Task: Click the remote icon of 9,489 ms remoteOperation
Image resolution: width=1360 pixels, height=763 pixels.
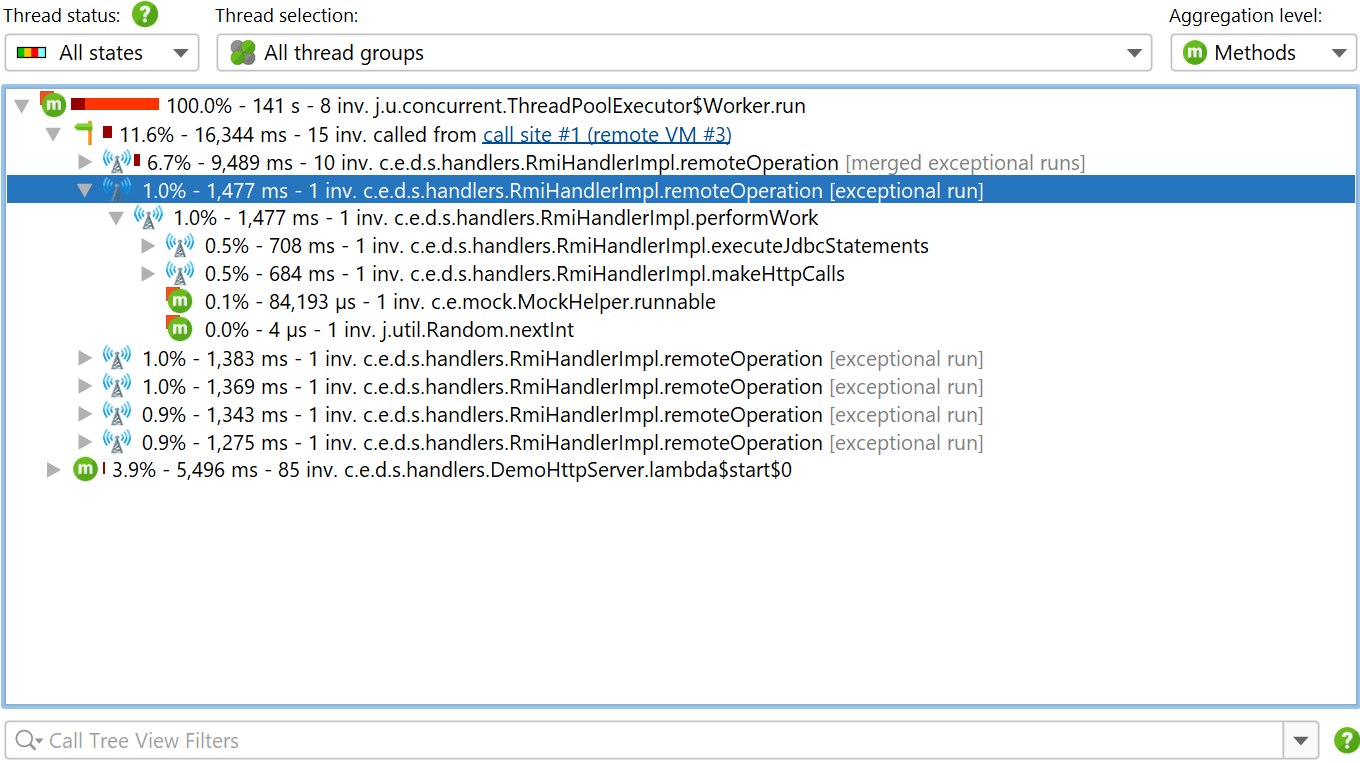Action: pos(117,161)
